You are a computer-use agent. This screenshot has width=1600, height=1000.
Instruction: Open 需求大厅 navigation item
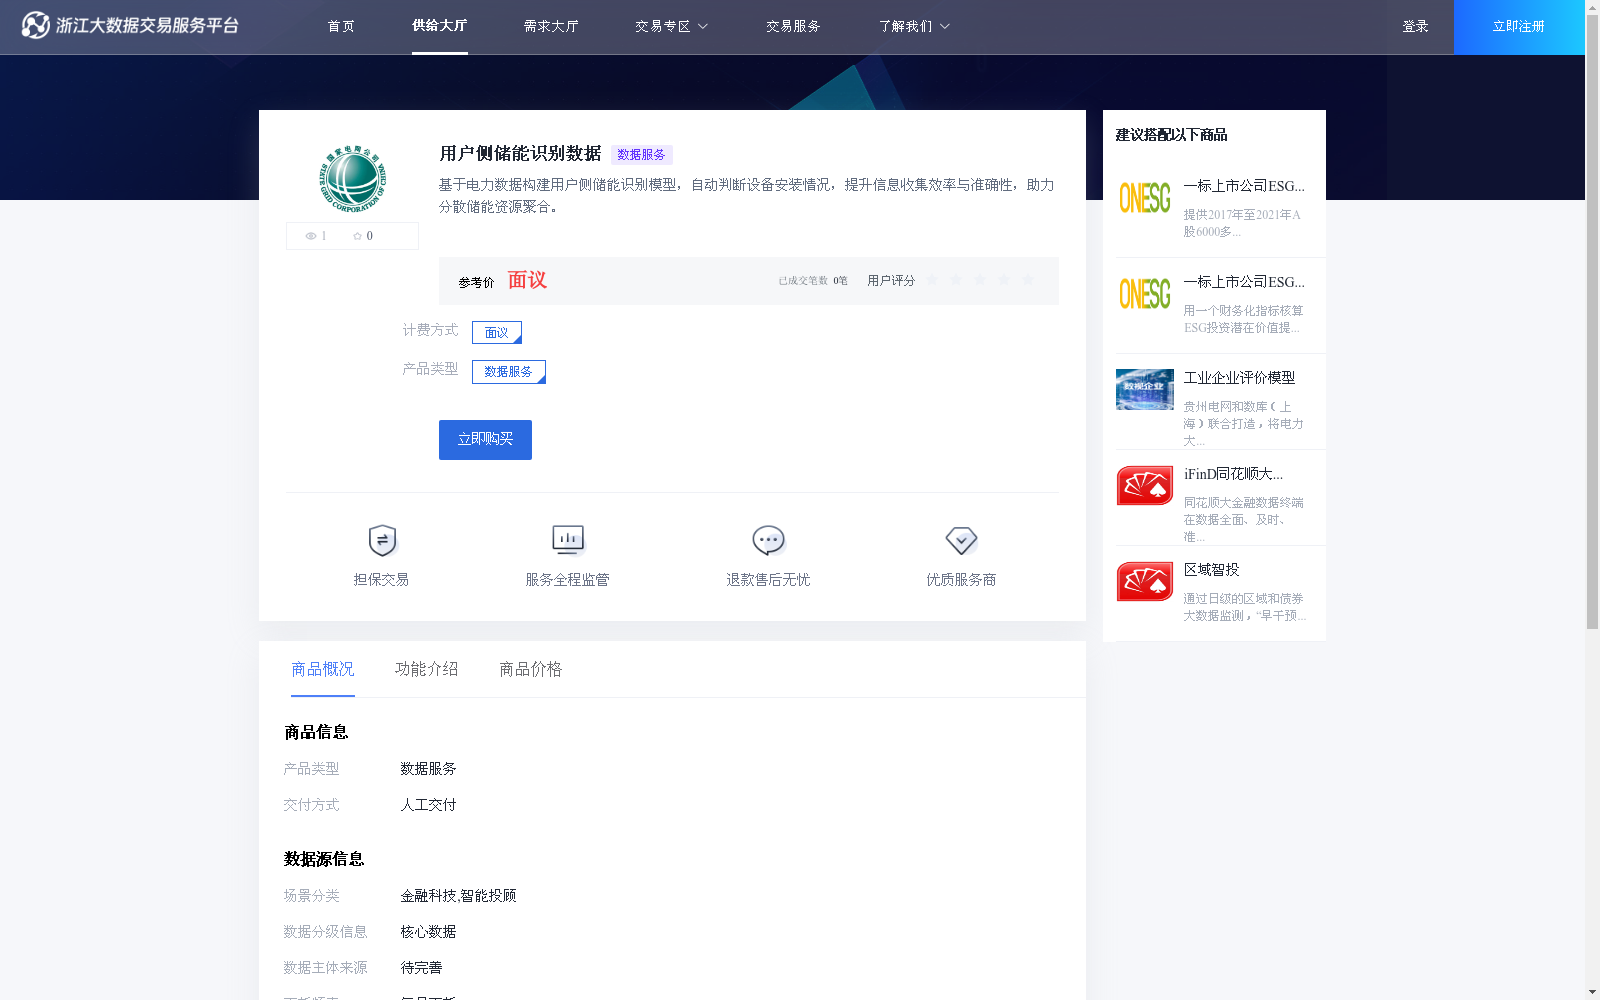551,27
